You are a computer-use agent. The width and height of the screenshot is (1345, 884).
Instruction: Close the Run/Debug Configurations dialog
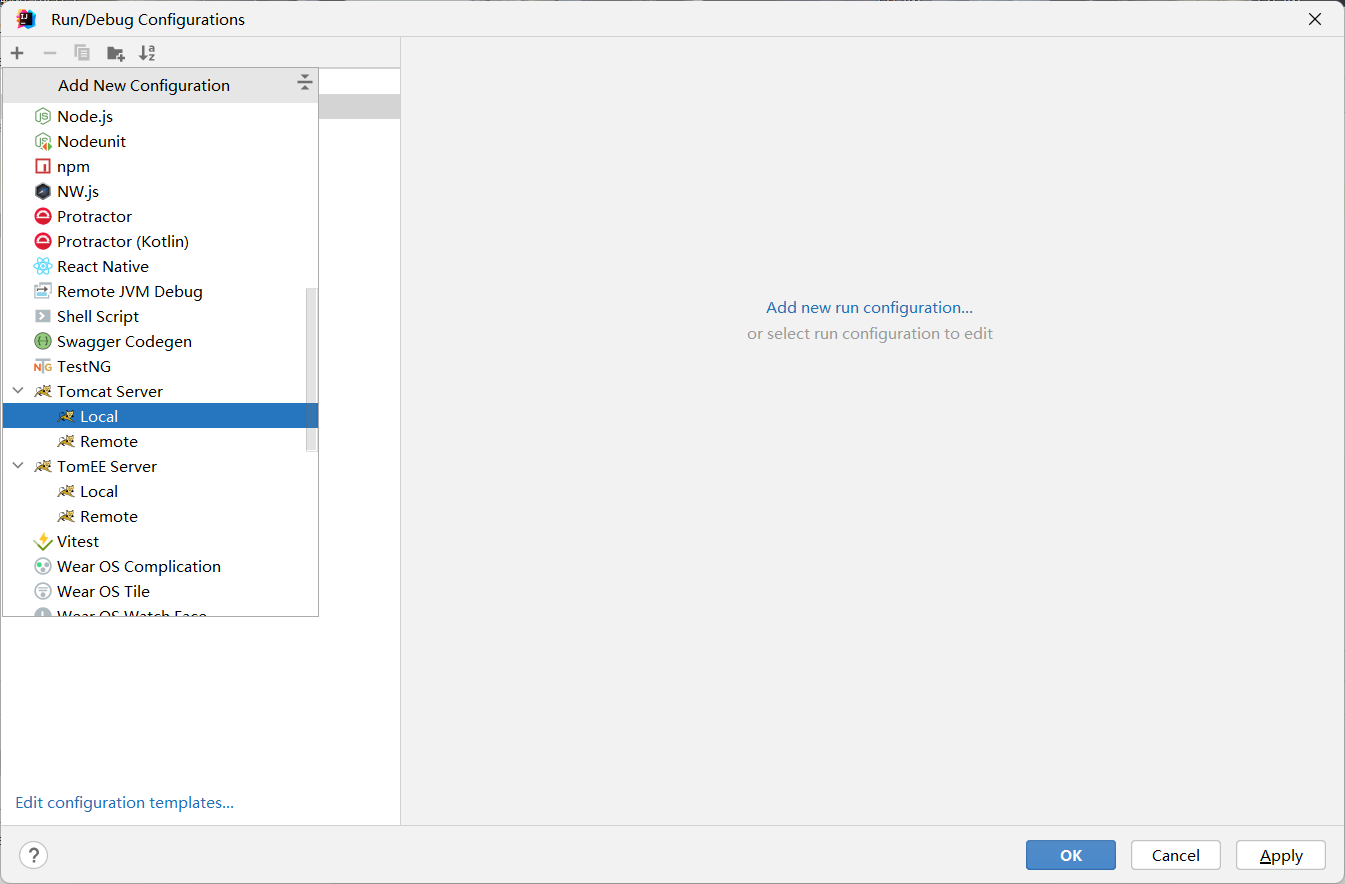(x=1316, y=19)
